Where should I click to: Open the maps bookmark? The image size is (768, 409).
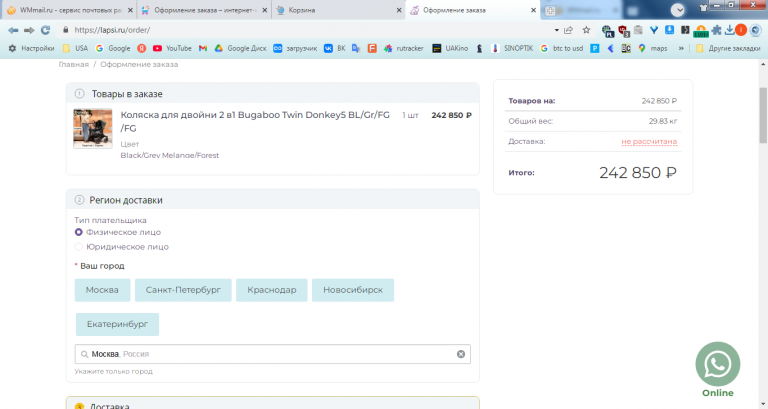point(653,48)
